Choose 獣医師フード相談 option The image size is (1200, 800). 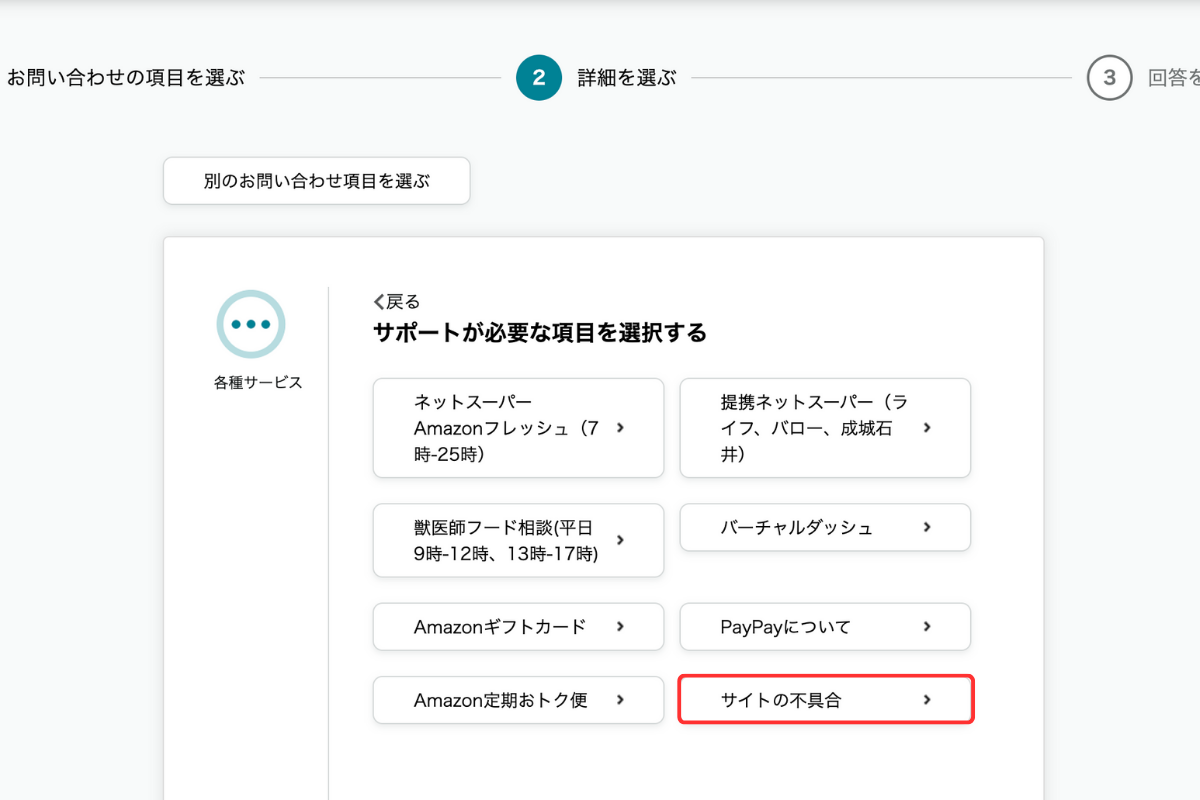coord(518,540)
